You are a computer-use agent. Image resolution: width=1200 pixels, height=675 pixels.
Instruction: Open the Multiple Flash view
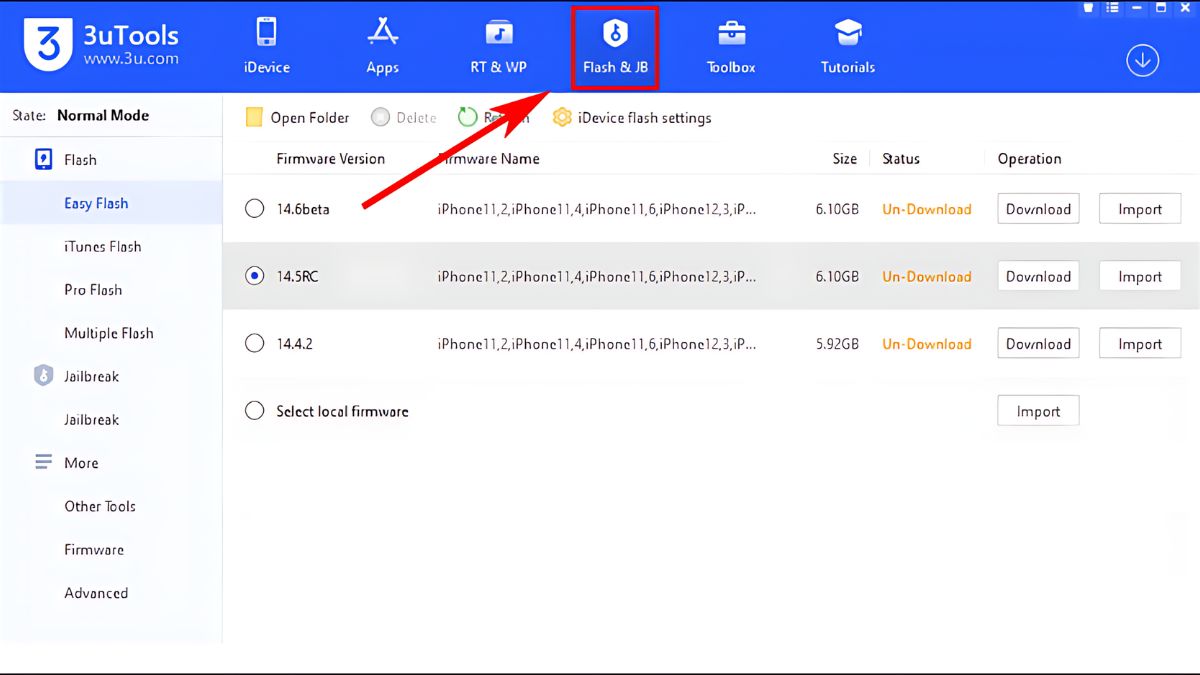pos(108,333)
